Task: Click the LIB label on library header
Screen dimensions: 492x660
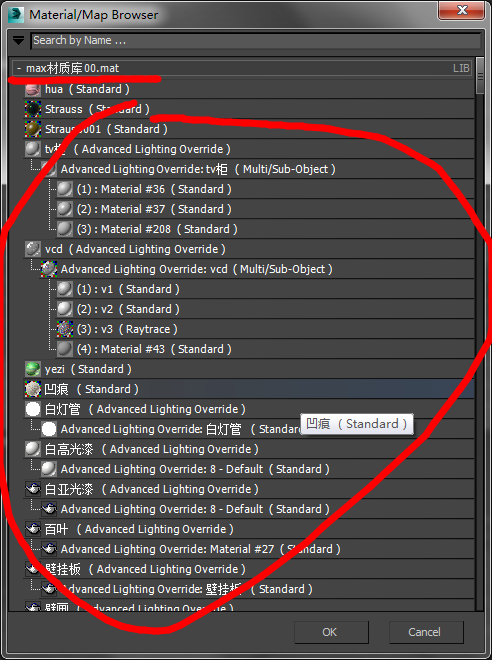Action: (x=461, y=68)
